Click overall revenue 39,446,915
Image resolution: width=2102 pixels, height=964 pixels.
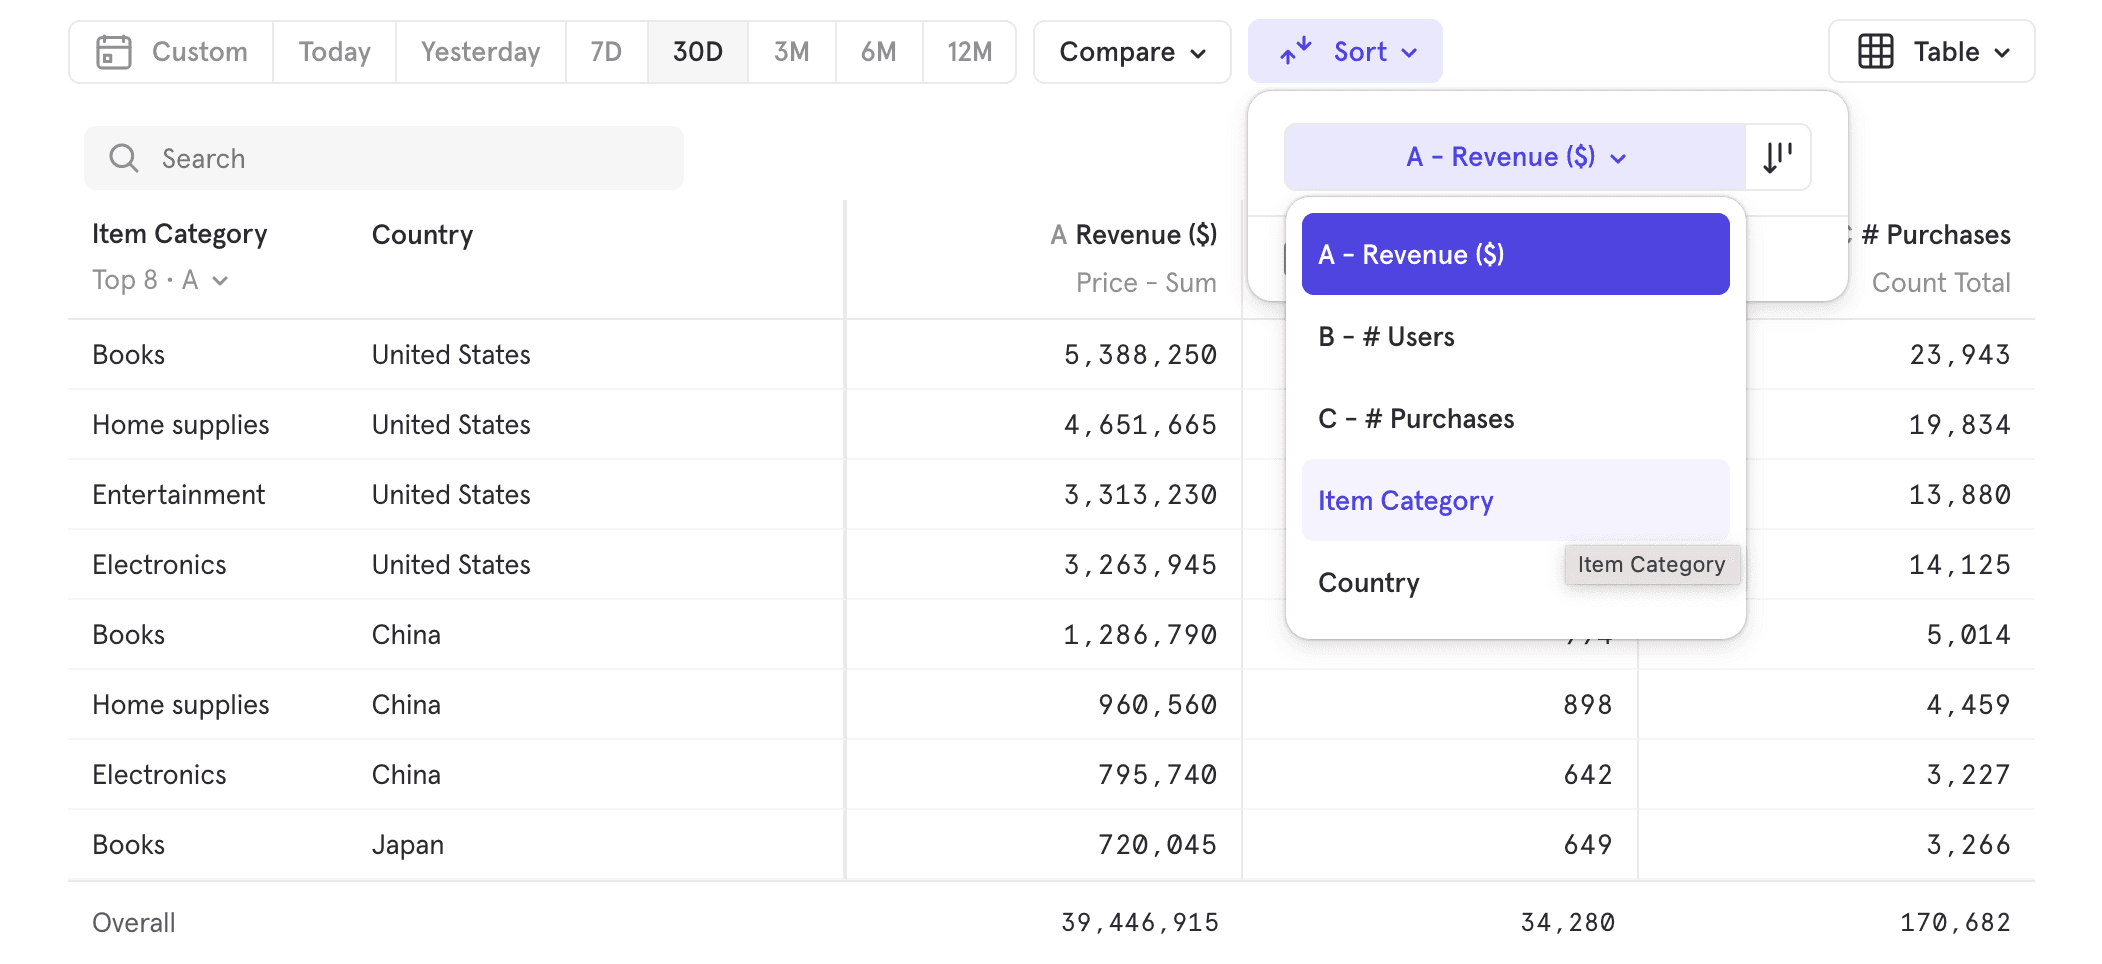pyautogui.click(x=1140, y=923)
